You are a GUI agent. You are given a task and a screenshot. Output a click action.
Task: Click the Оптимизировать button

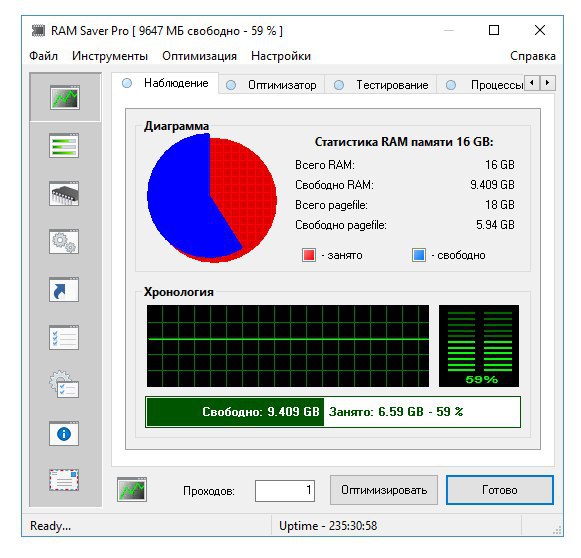point(384,490)
